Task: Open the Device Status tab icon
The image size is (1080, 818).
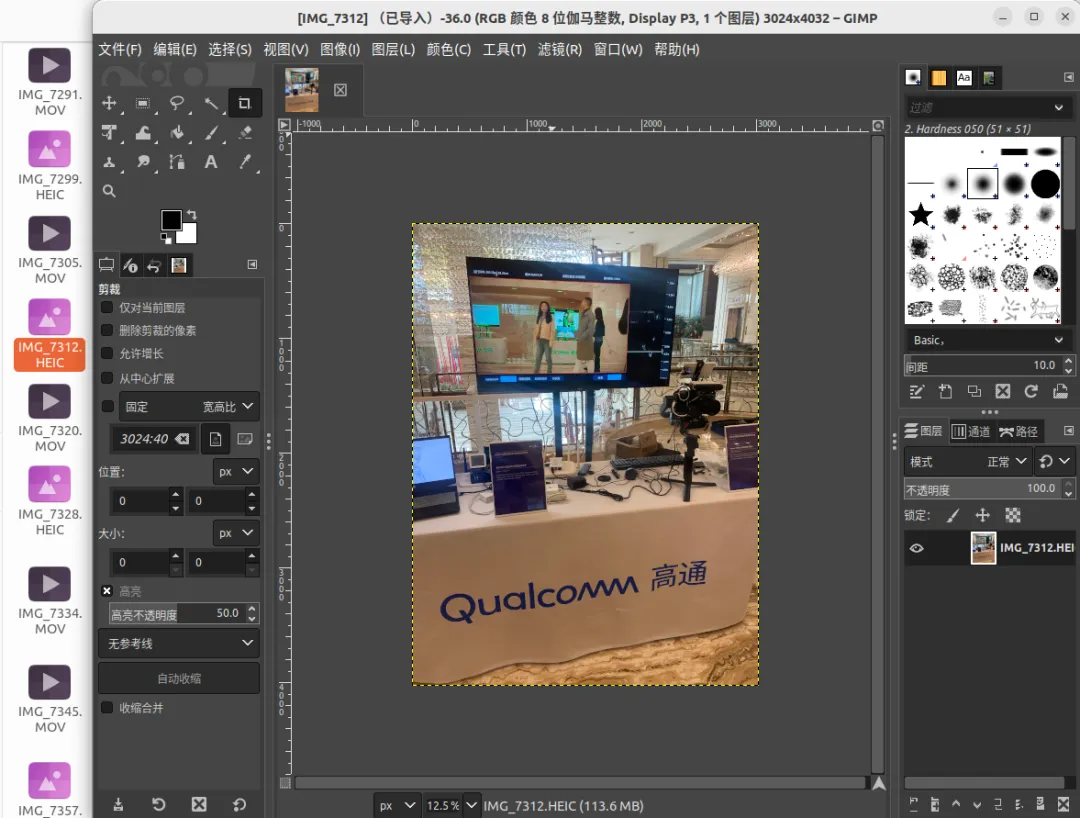Action: 130,266
